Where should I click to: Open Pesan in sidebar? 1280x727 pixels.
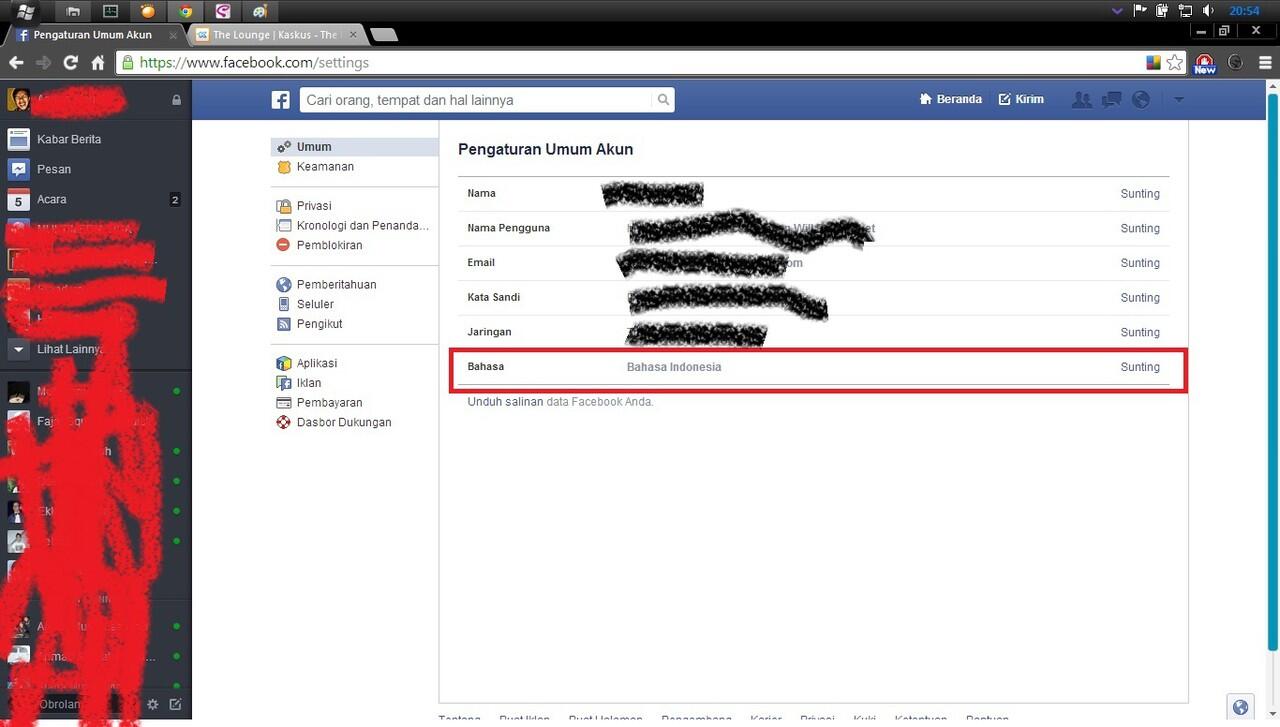[95, 169]
